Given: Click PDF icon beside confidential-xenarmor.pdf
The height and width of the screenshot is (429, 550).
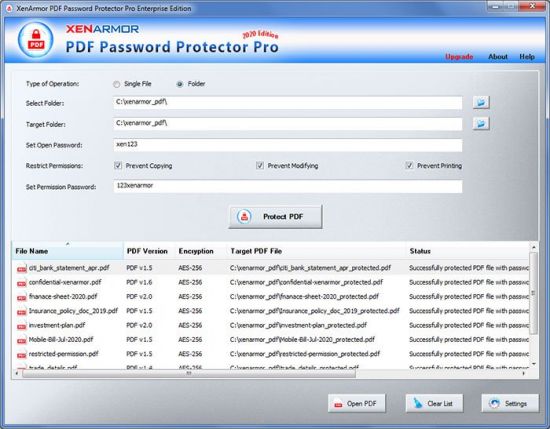Looking at the screenshot, I should tap(21, 283).
